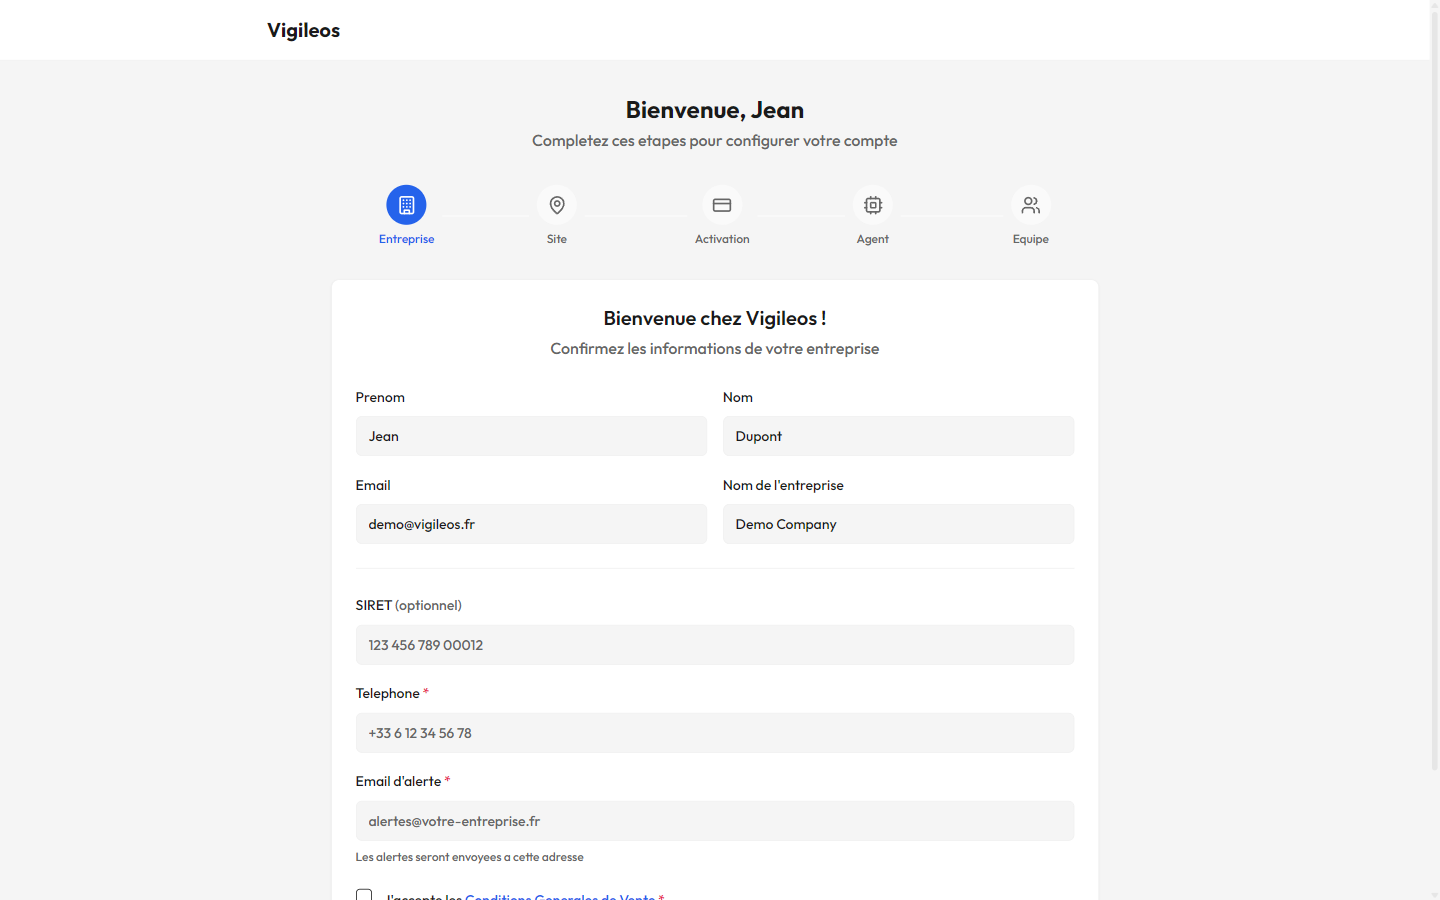Click 'Les alertes seront envoyees a cette adresse' hint
The width and height of the screenshot is (1440, 900).
470,857
